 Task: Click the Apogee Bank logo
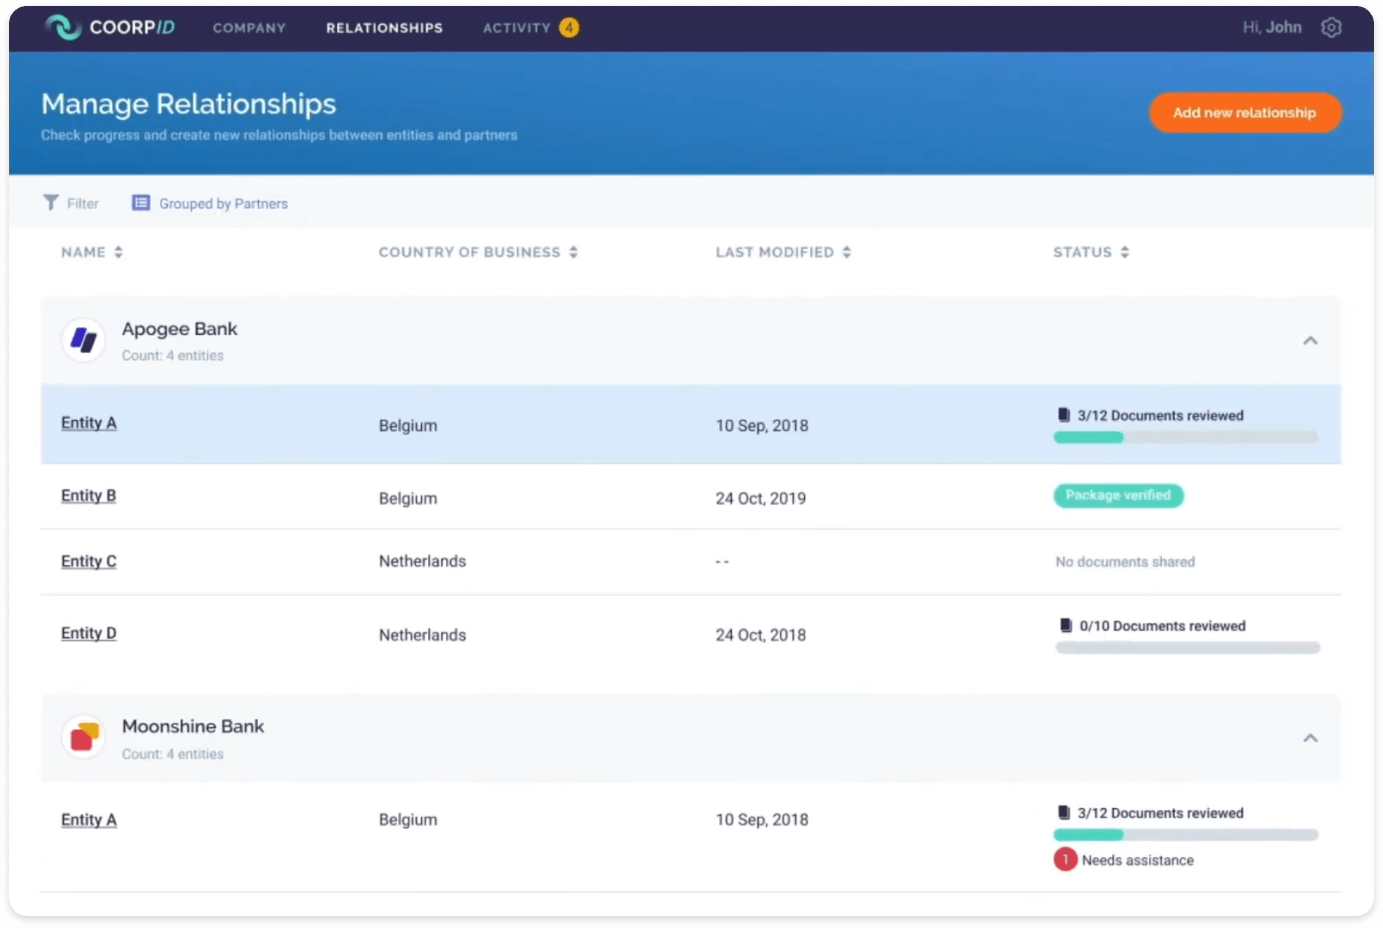[83, 339]
